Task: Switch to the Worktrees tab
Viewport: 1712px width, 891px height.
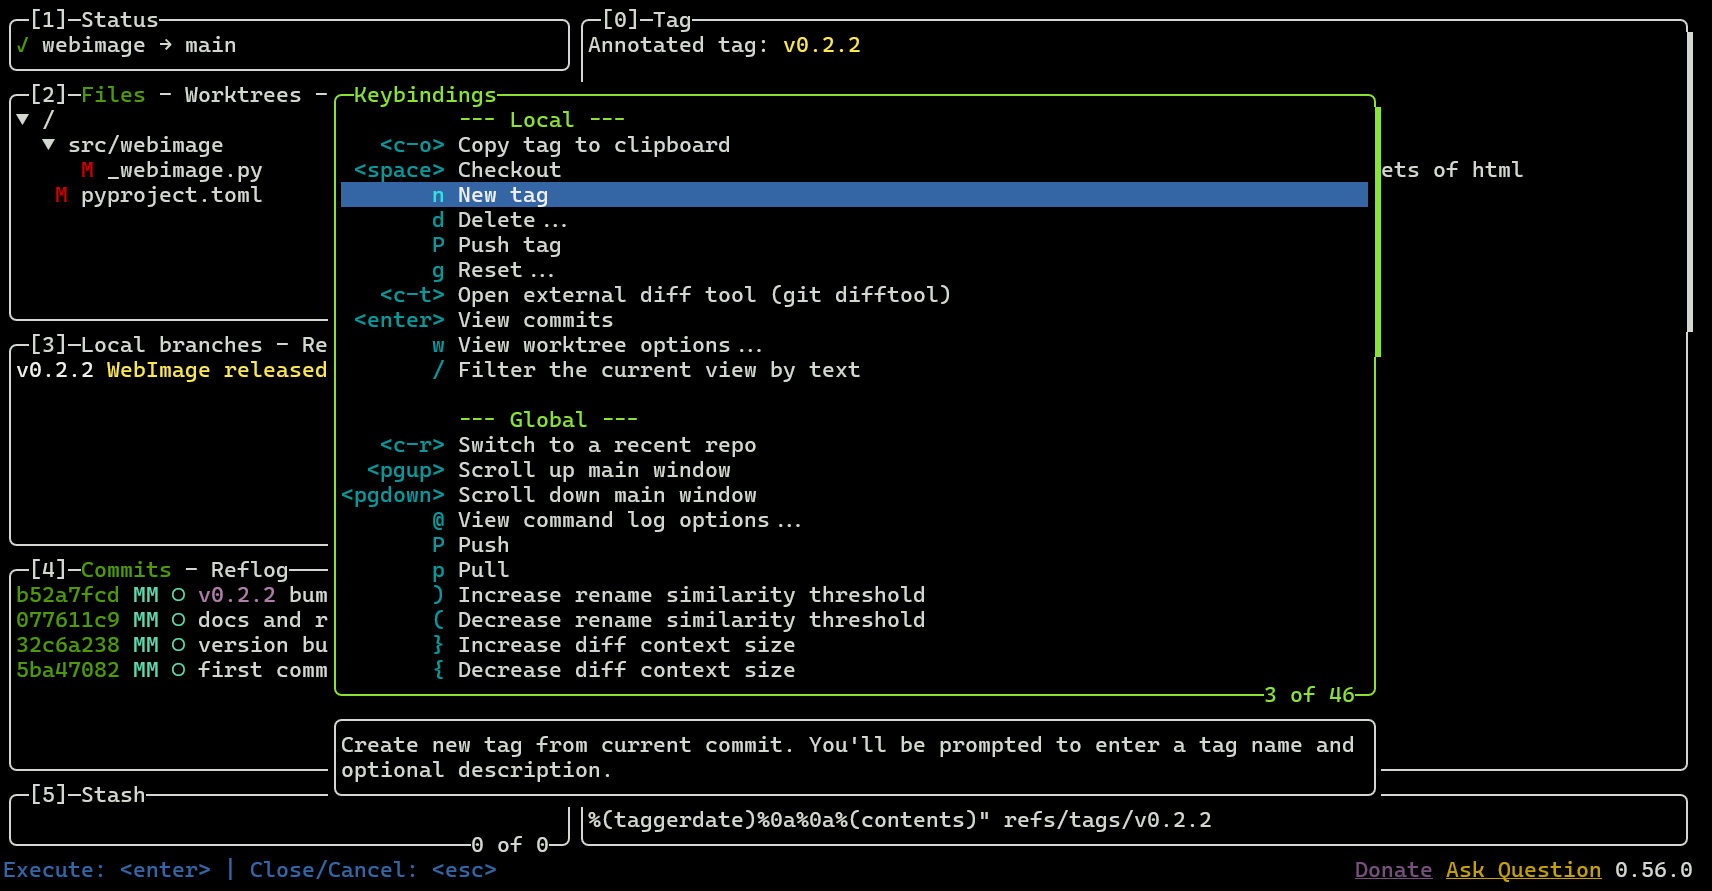Action: 243,95
